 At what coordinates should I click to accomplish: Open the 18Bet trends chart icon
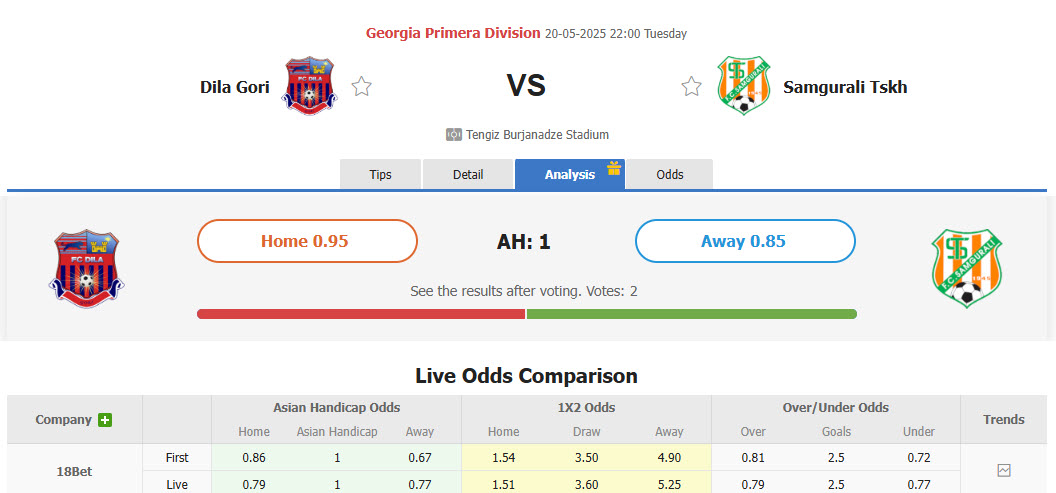click(1004, 470)
